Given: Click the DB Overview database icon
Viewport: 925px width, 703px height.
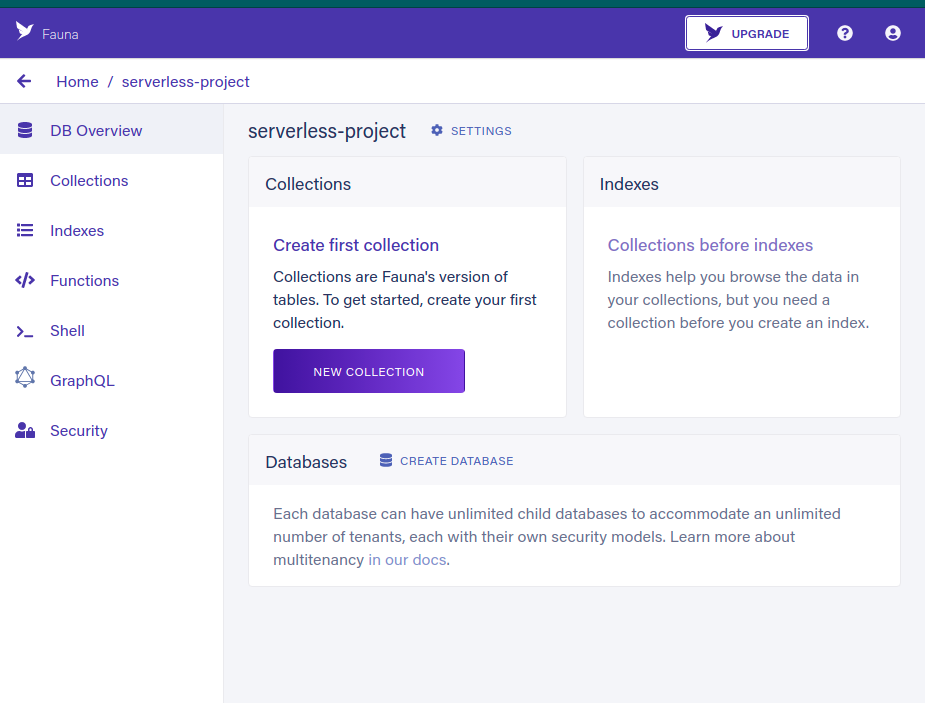Looking at the screenshot, I should coord(25,131).
